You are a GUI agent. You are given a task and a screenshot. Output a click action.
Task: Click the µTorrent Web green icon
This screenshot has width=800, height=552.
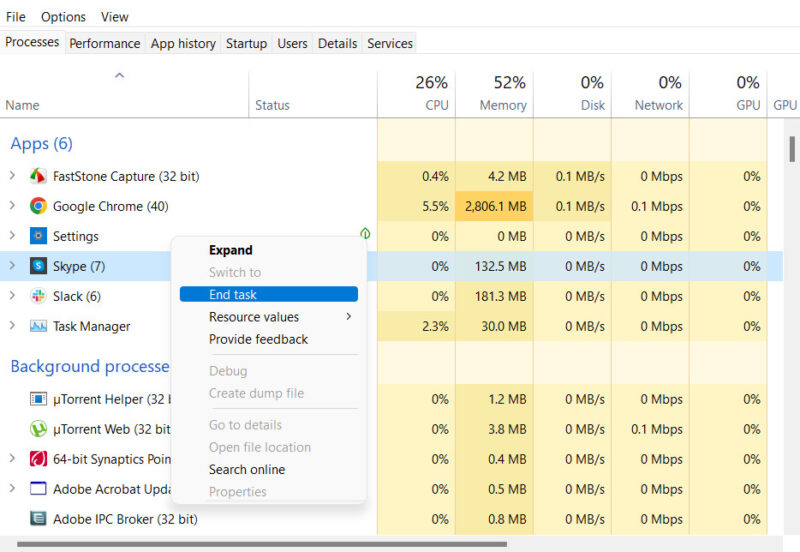[x=38, y=429]
